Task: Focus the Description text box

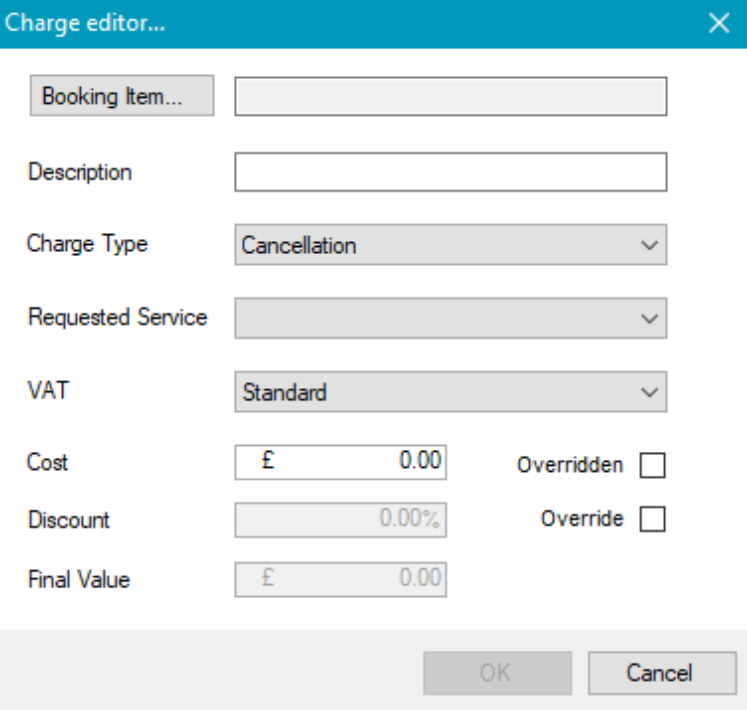Action: [450, 172]
